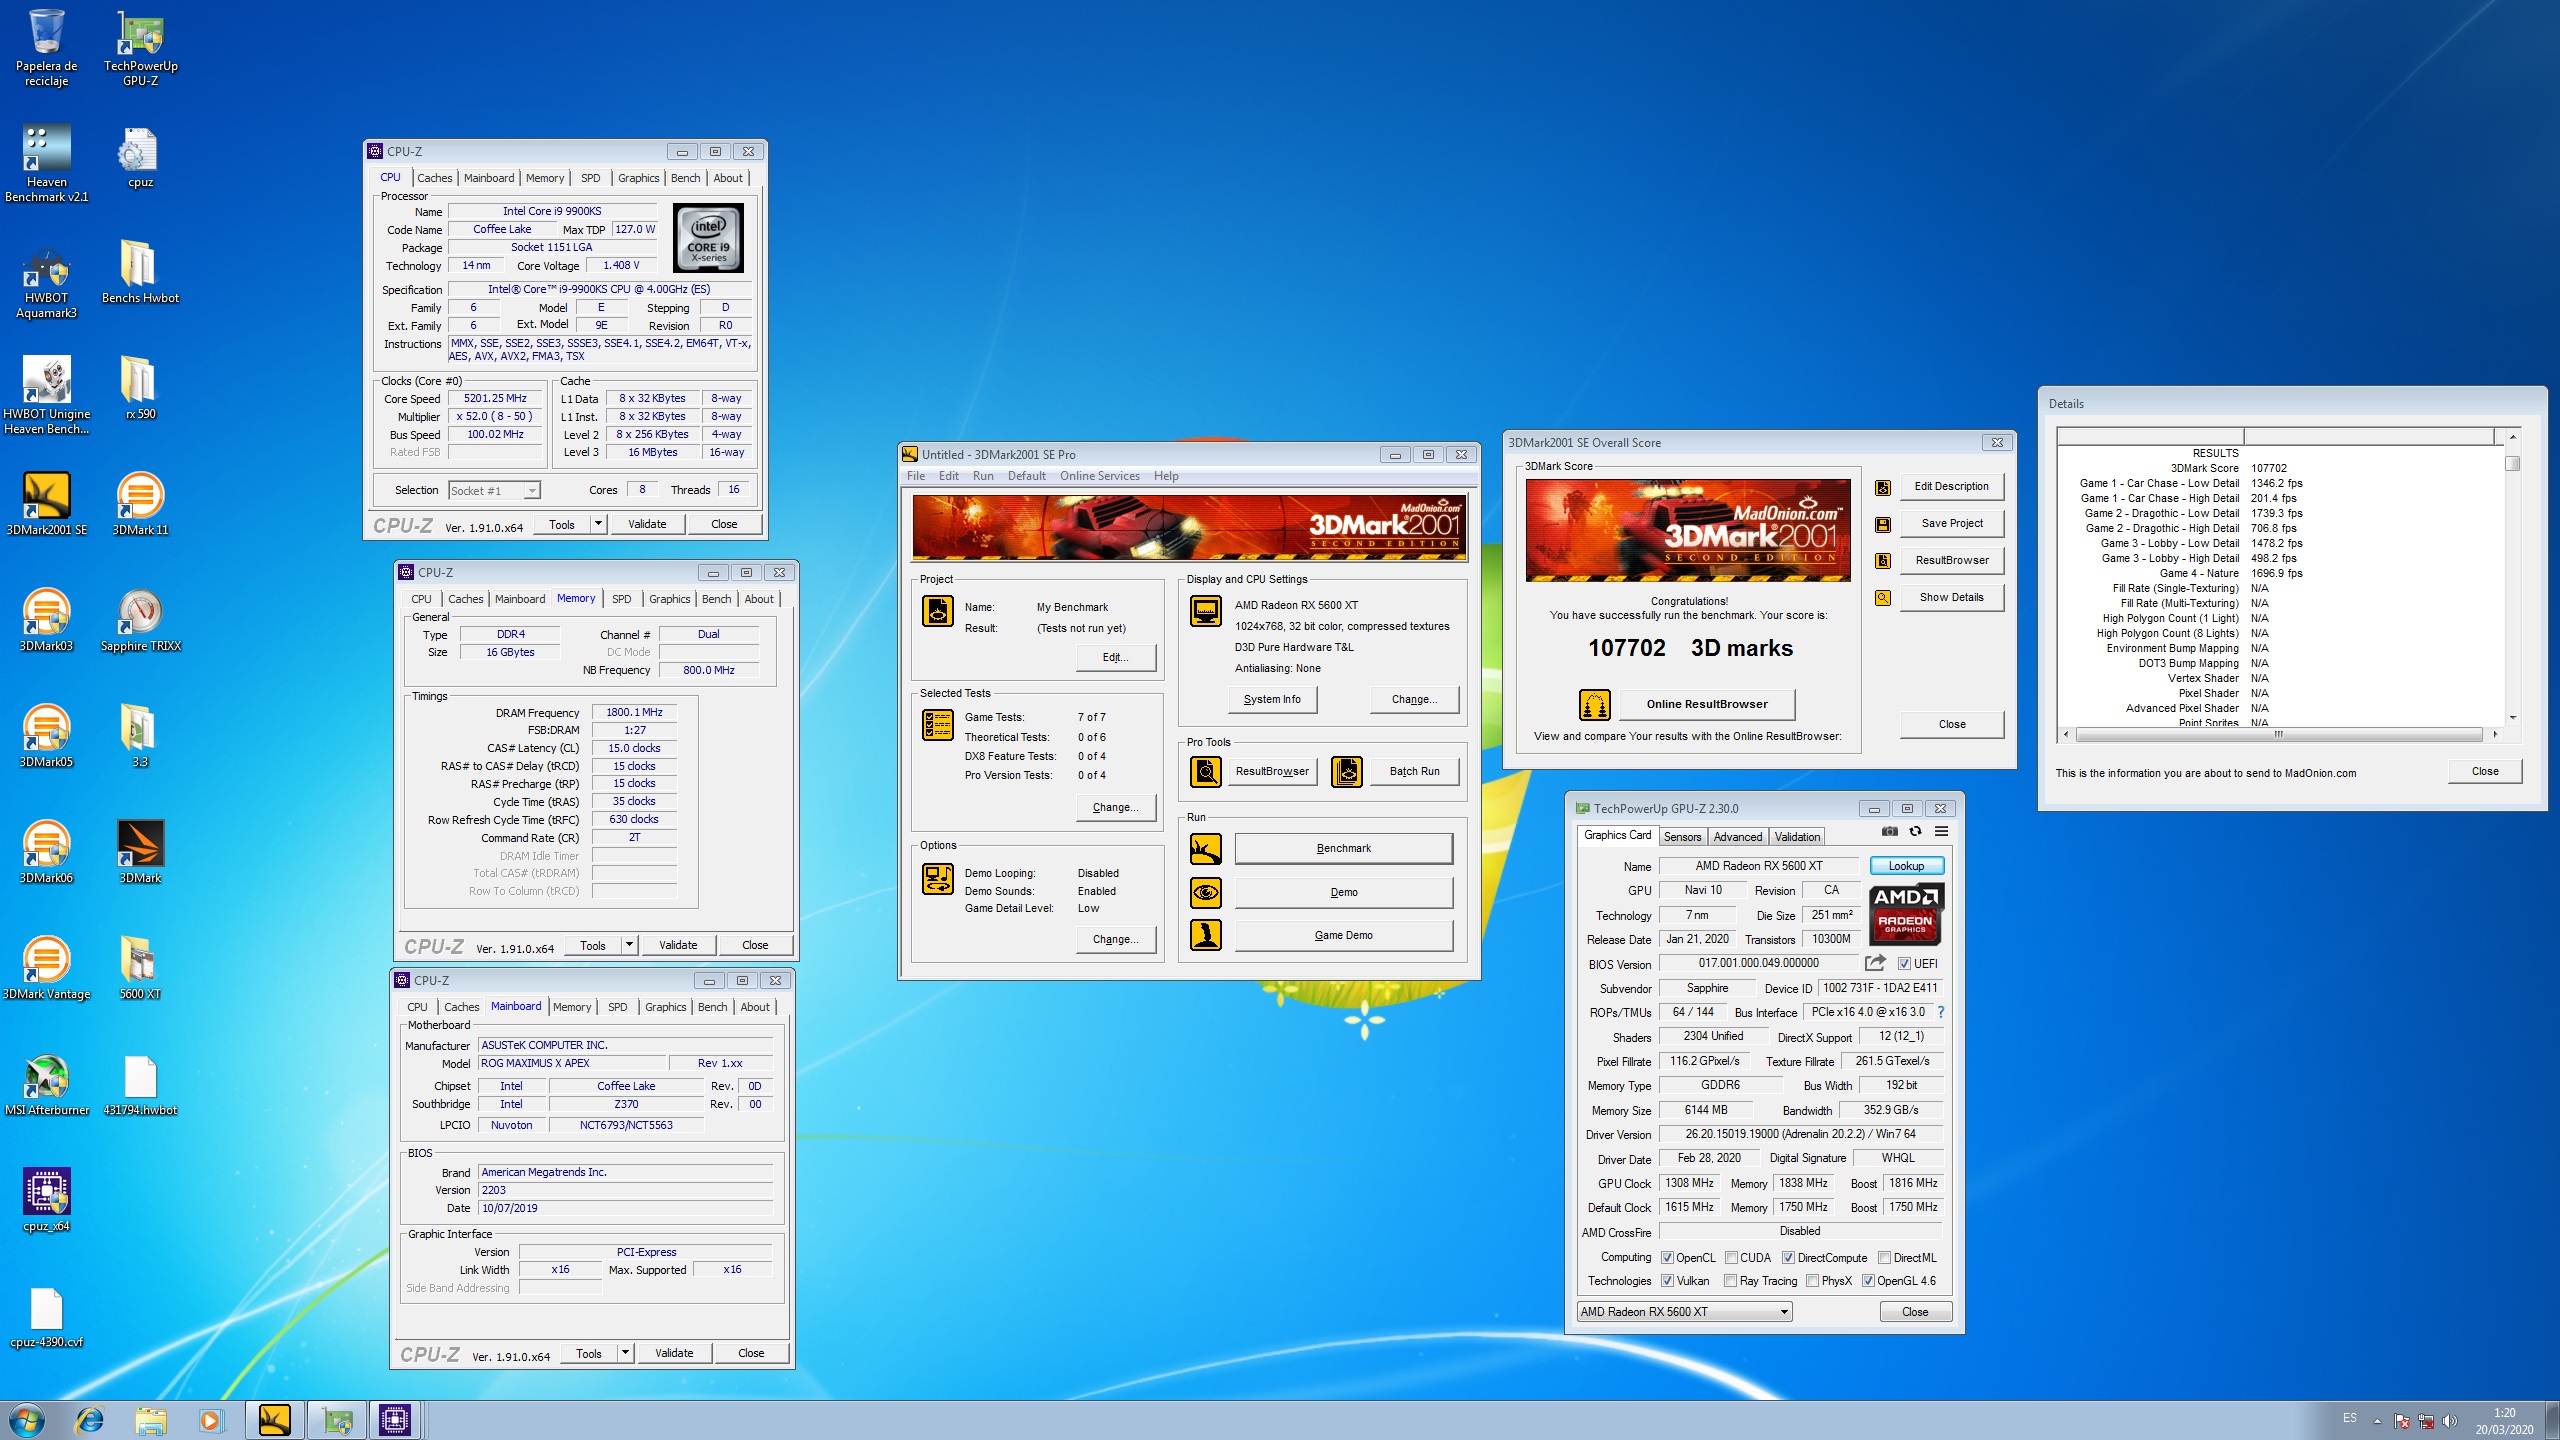Expand Tools dropdown arrow in CPU-Z Mainboard window
The height and width of the screenshot is (1440, 2560).
(x=625, y=1353)
